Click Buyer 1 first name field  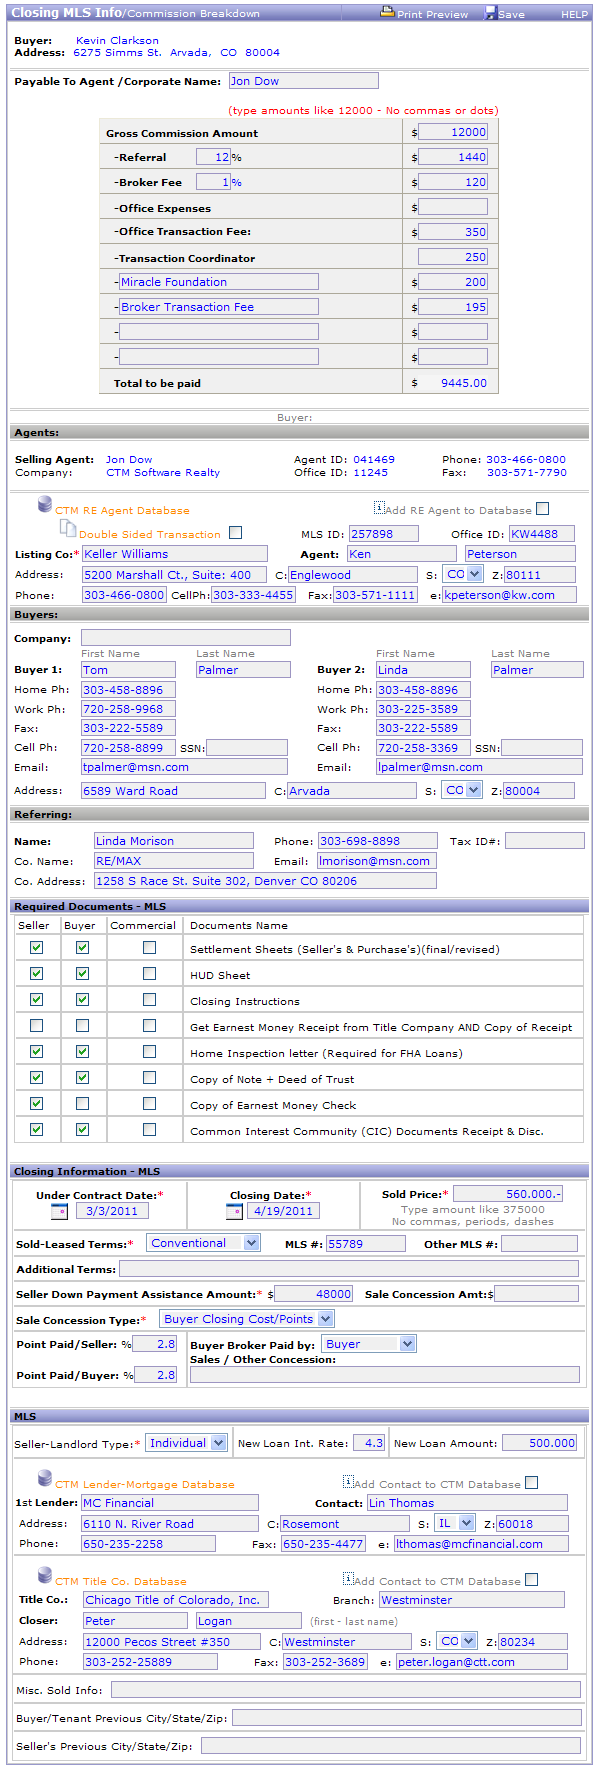[x=128, y=670]
